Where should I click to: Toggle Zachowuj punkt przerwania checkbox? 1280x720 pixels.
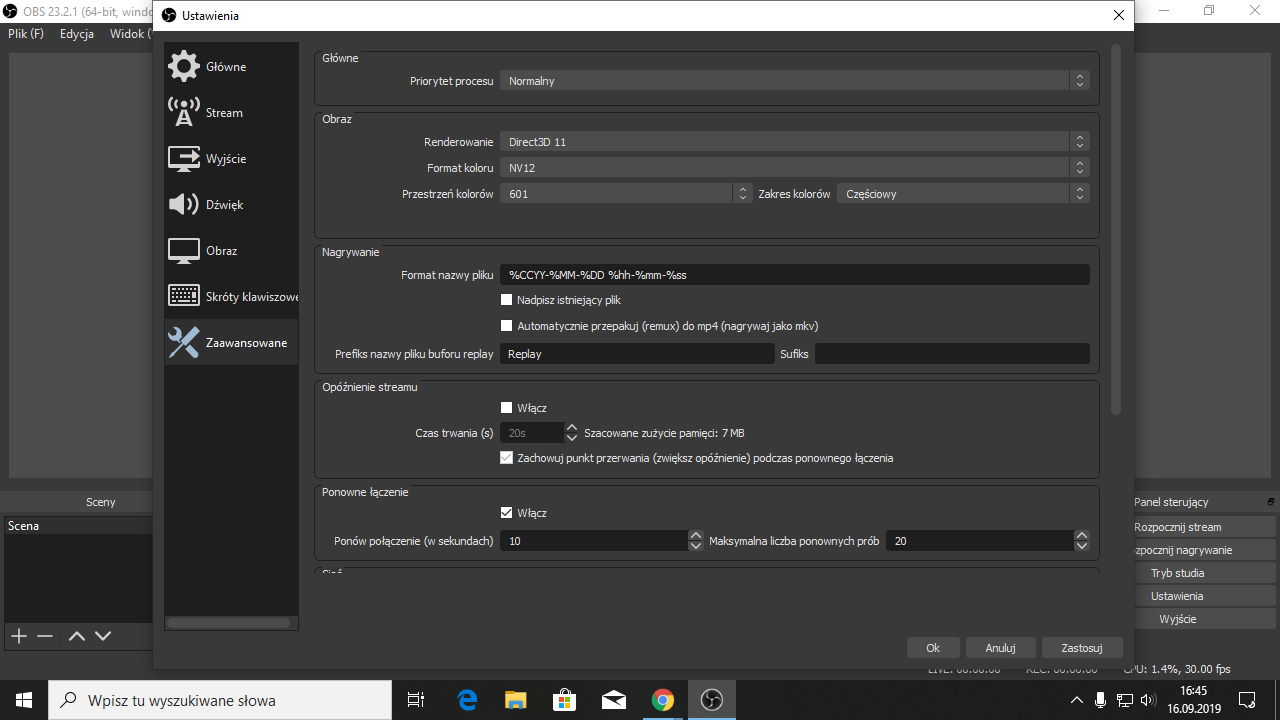pyautogui.click(x=506, y=458)
